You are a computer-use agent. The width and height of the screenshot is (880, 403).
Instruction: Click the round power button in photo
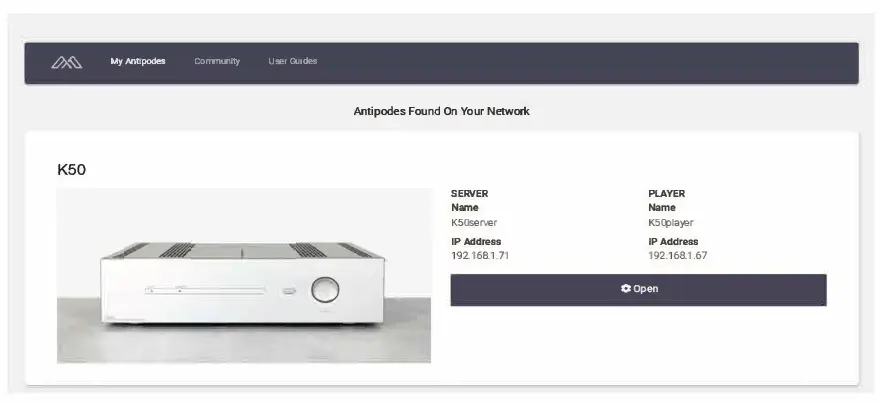pyautogui.click(x=325, y=290)
